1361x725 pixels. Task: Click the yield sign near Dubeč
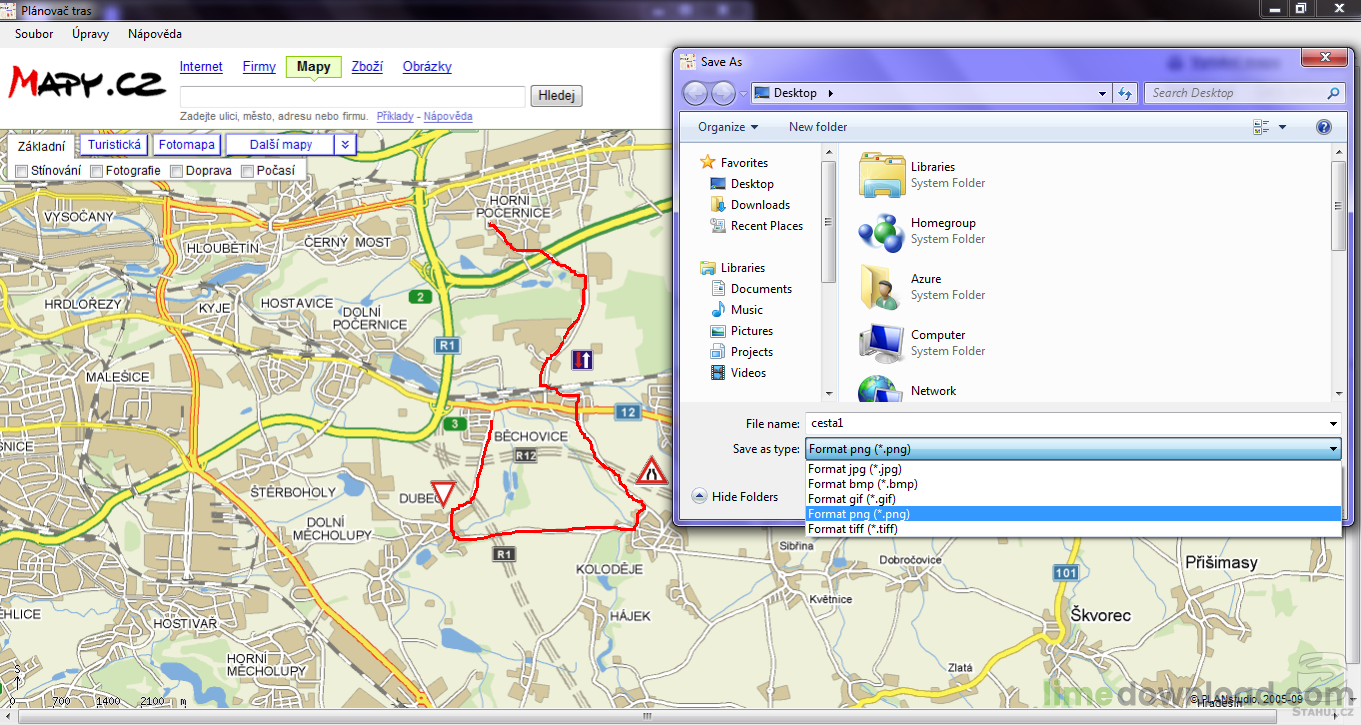(443, 494)
